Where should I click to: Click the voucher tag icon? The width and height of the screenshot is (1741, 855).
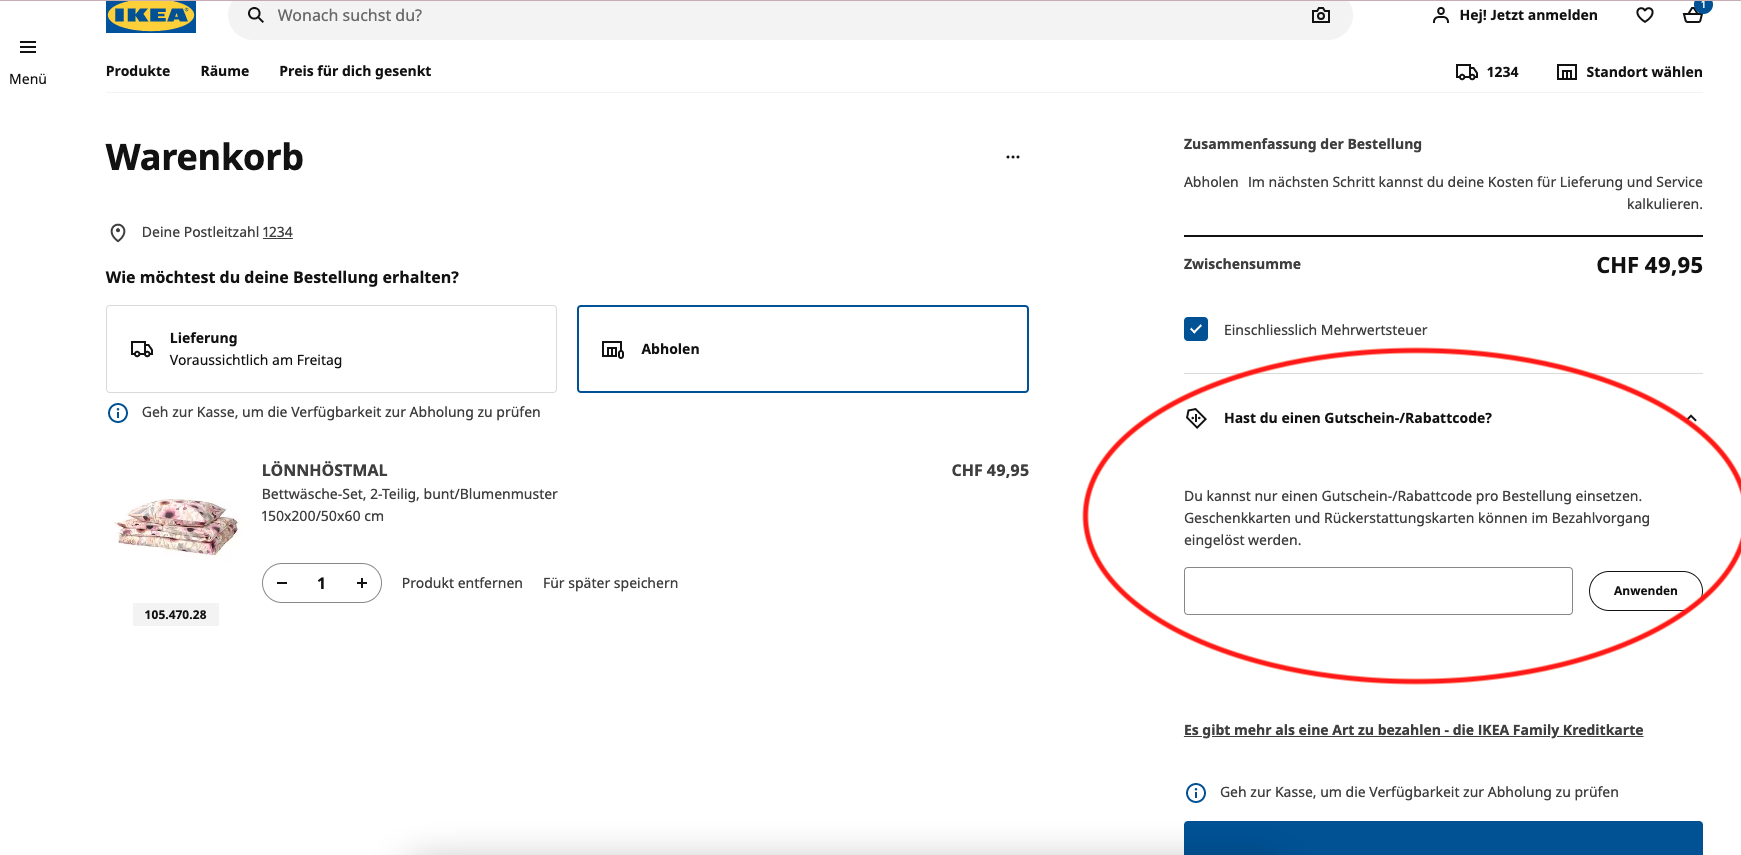[x=1196, y=418]
